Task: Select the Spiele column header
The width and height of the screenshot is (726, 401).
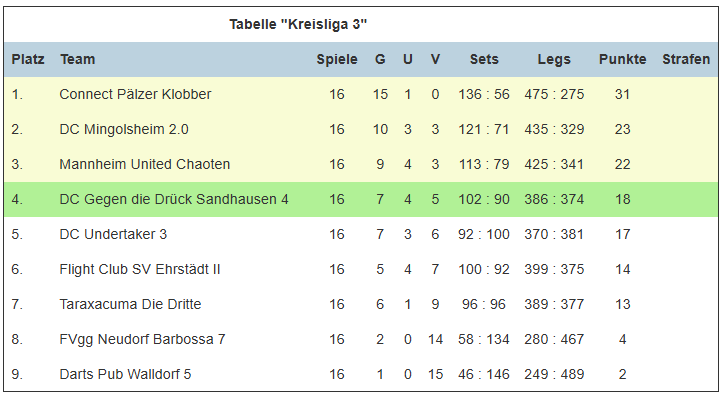Action: [x=337, y=59]
